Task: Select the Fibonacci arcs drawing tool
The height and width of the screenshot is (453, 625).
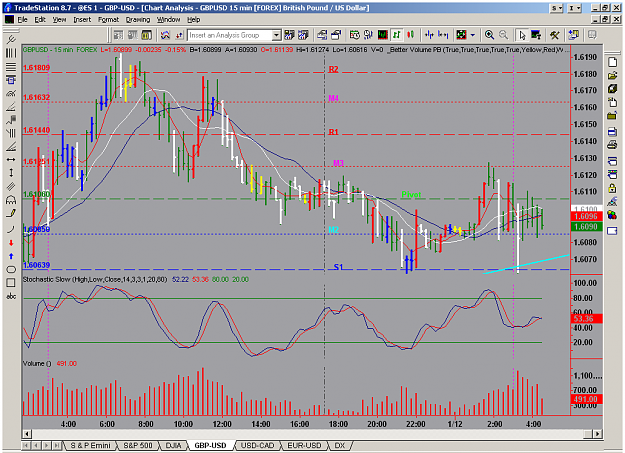Action: 11,93
